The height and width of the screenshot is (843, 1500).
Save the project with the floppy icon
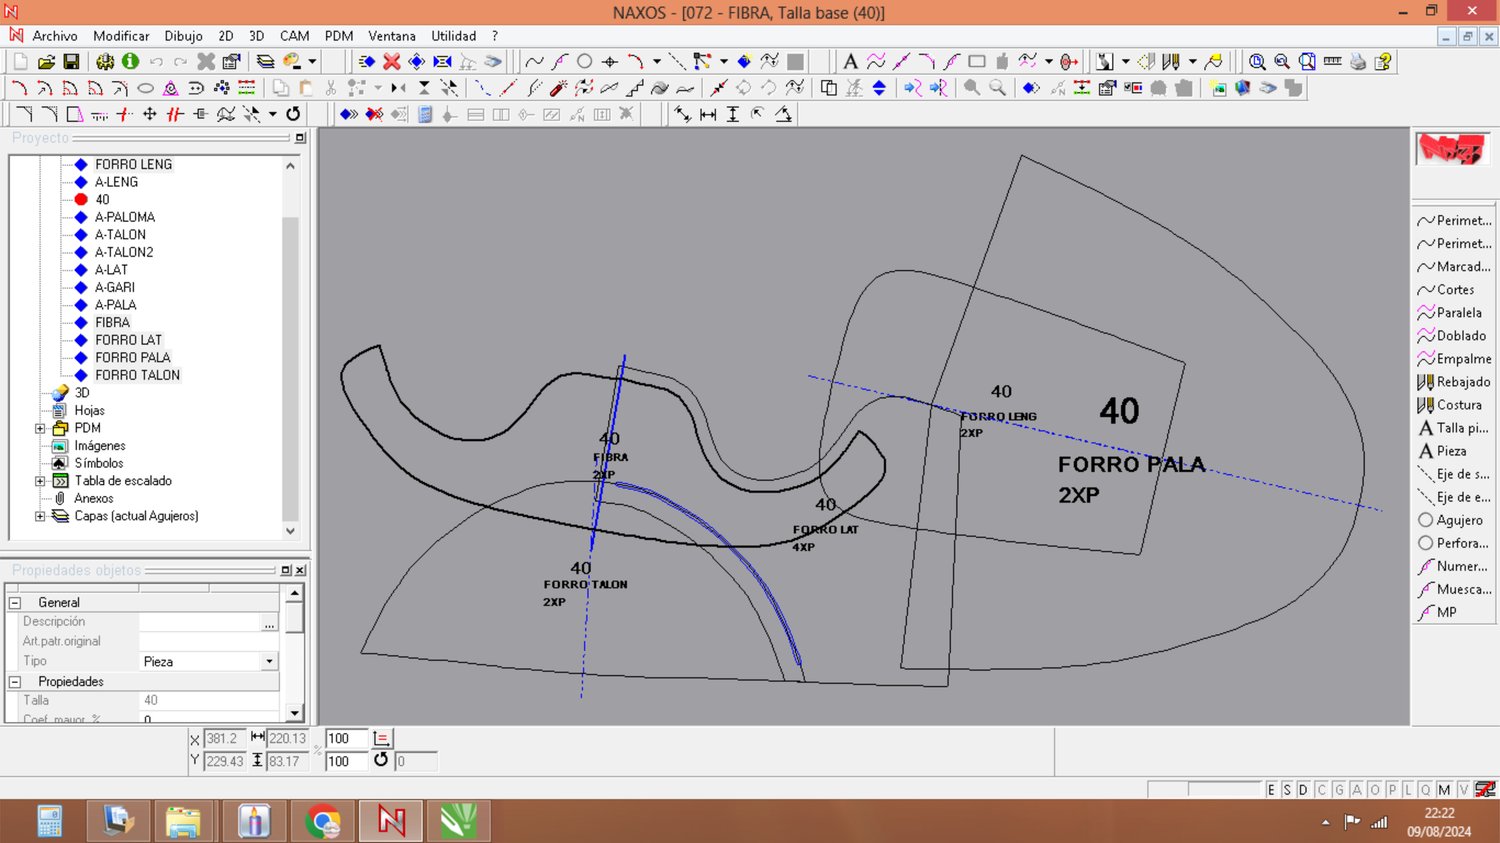click(x=71, y=62)
